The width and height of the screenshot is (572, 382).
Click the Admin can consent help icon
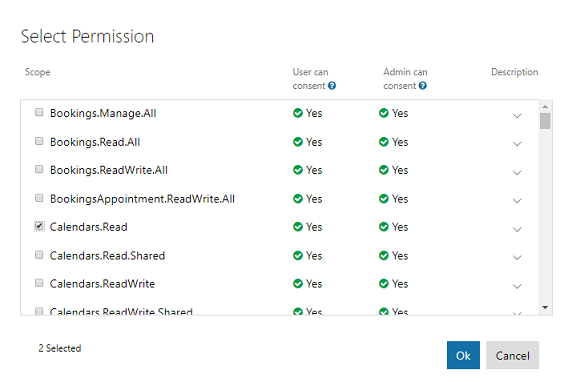coord(422,86)
